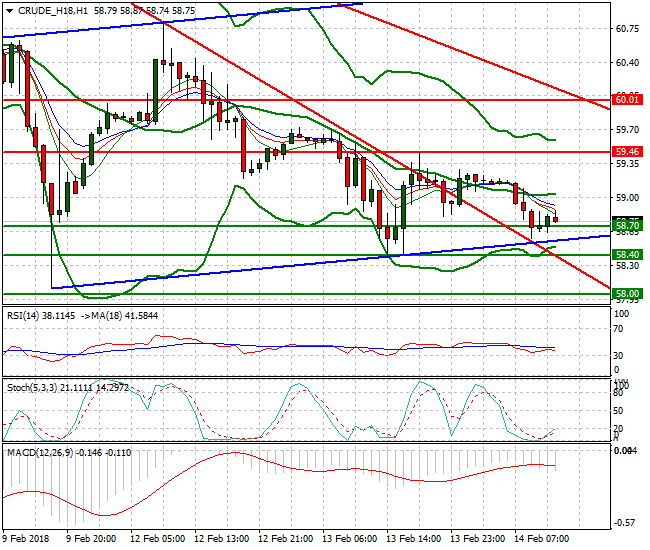
Task: Select the MA(18) 41.5844 indicator label
Action: tap(125, 316)
